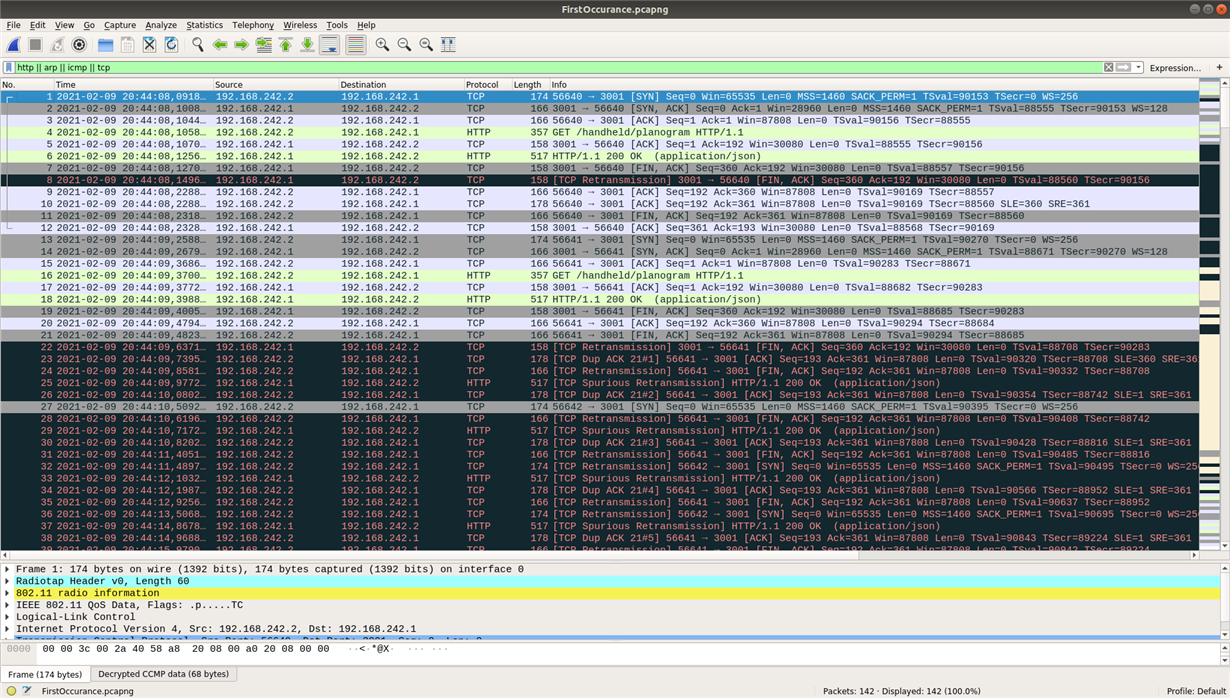
Task: Open recent display filters dropdown
Action: [1138, 68]
